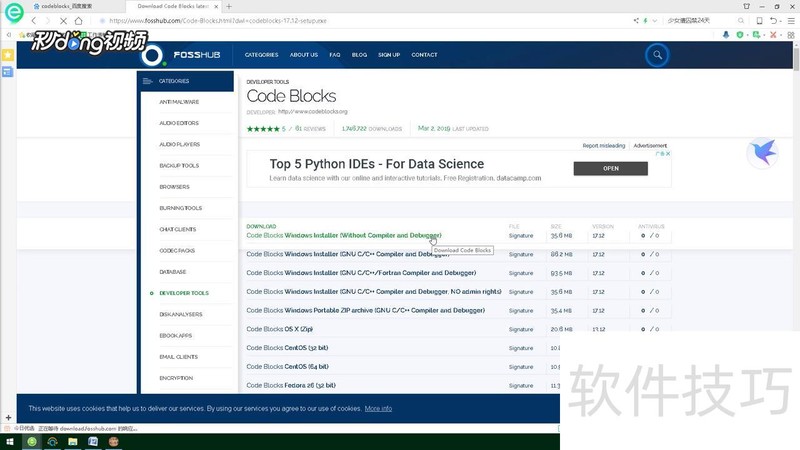The image size is (800, 450).
Task: Click the Windows Start button
Action: tap(10, 441)
